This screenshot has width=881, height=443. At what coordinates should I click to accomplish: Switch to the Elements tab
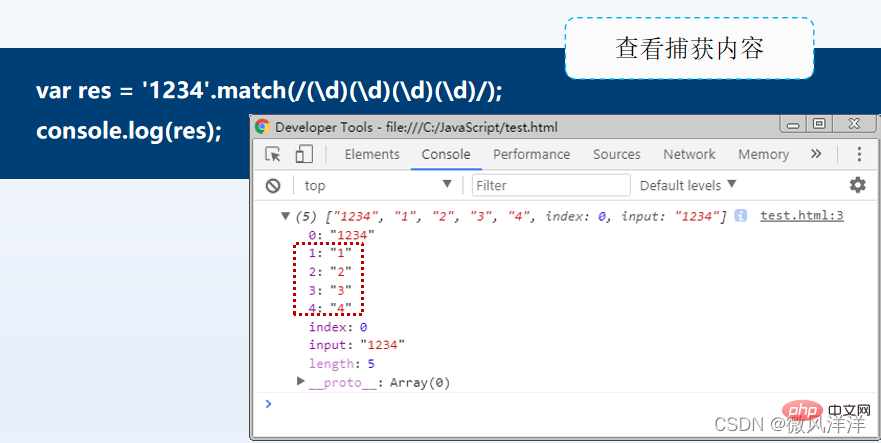pos(372,154)
